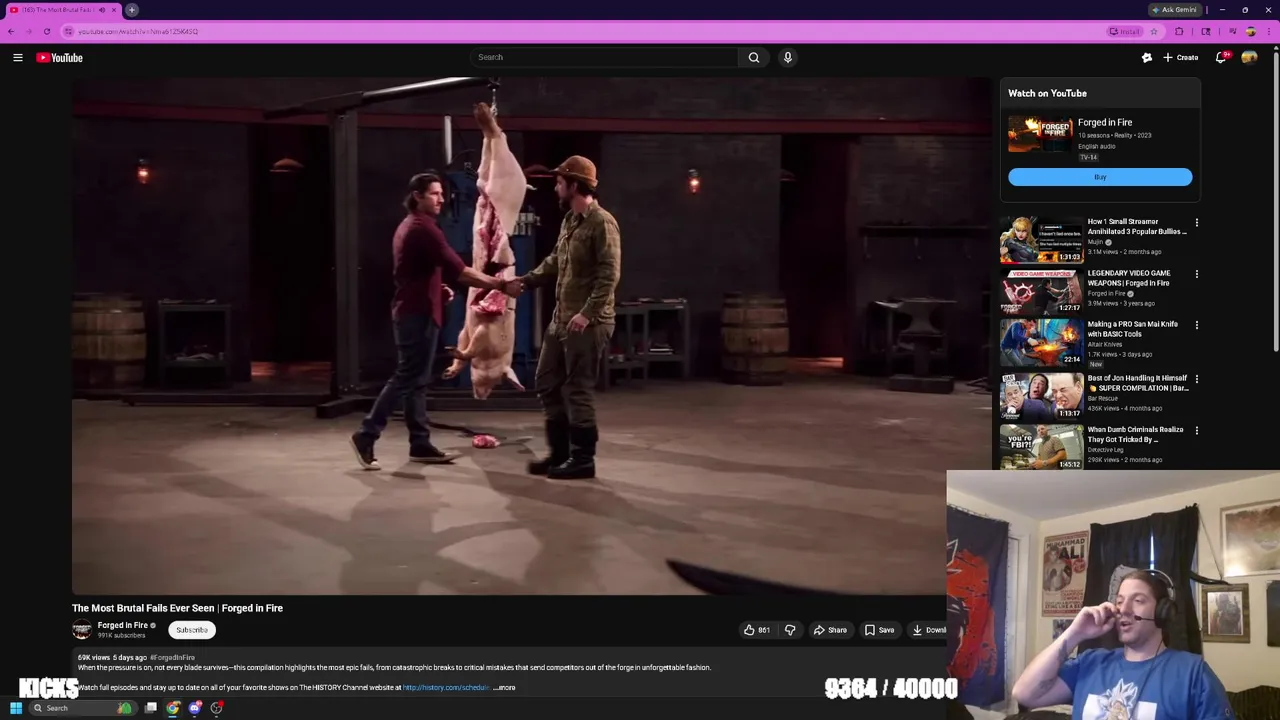Image resolution: width=1280 pixels, height=720 pixels.
Task: Open the account avatar menu on YouTube
Action: point(1249,58)
